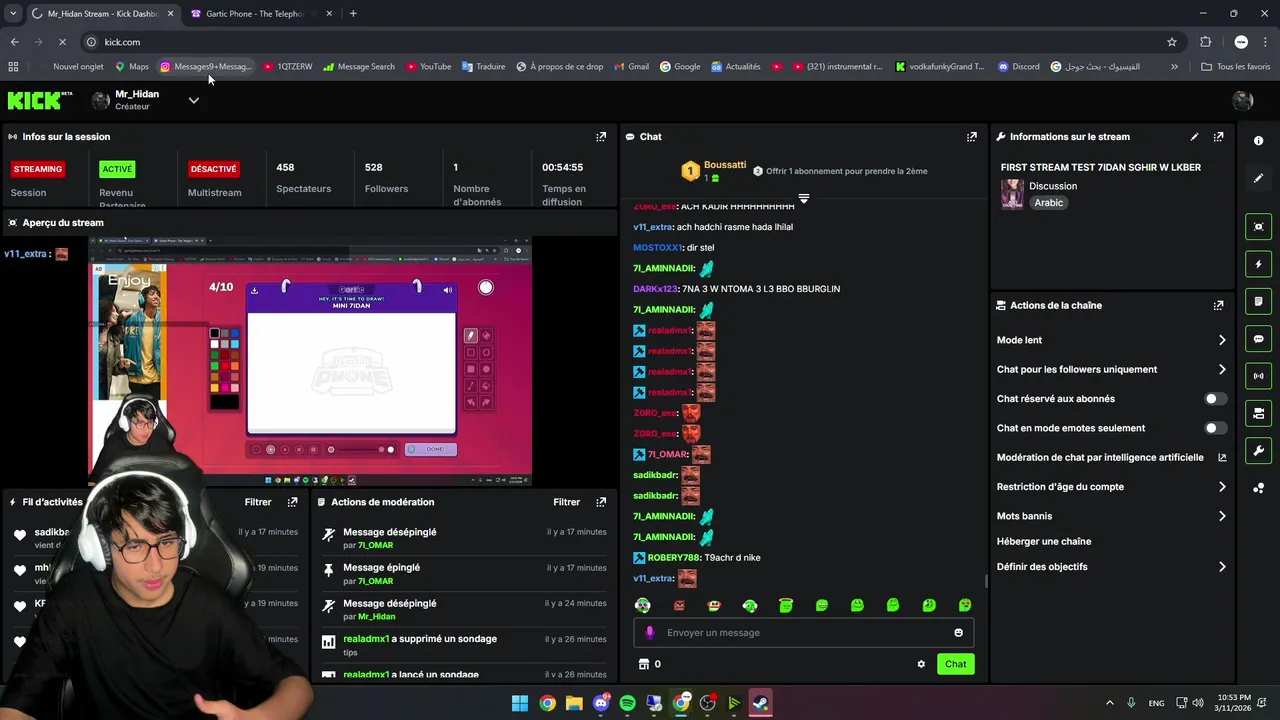Click the pencil icon in right sidebar
Viewport: 1280px width, 720px height.
(1258, 178)
